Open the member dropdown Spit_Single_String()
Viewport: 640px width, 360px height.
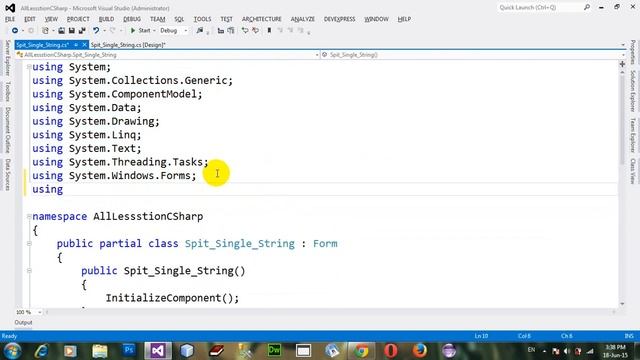(x=473, y=55)
